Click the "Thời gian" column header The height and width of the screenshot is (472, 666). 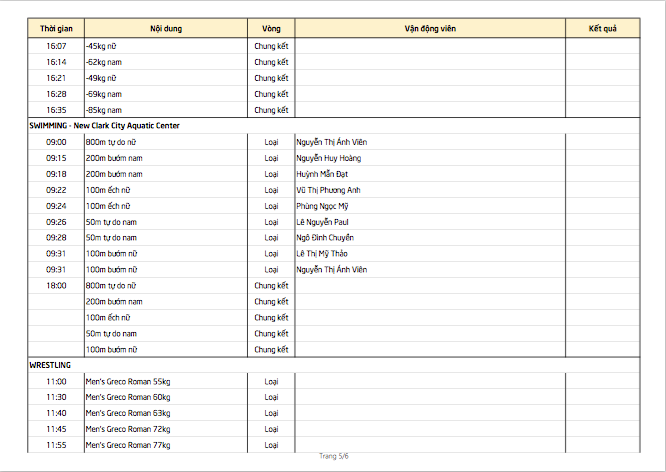56,29
